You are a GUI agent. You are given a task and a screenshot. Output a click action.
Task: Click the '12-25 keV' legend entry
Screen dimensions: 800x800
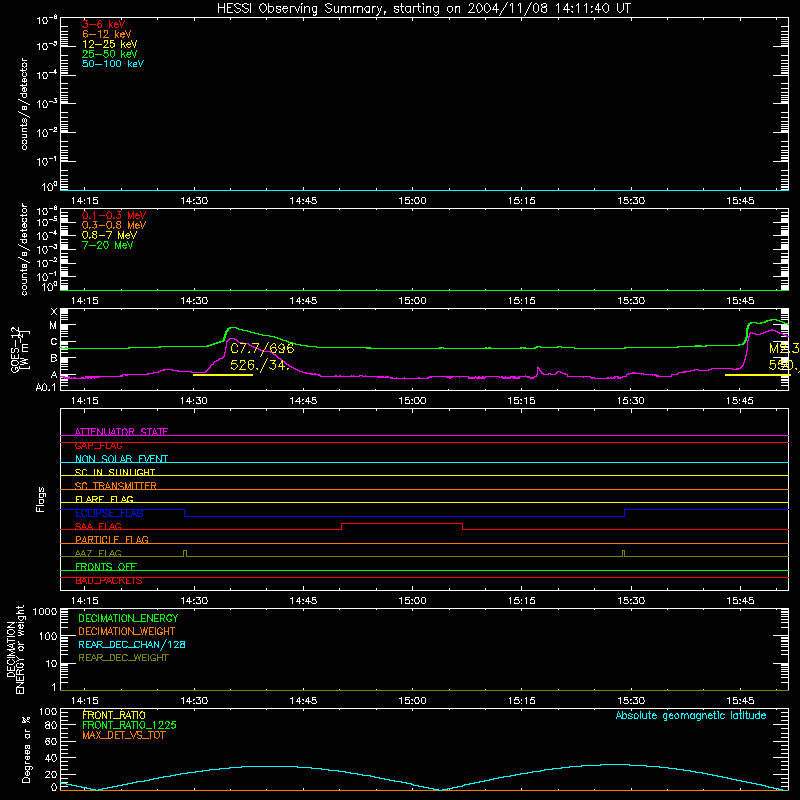[110, 44]
